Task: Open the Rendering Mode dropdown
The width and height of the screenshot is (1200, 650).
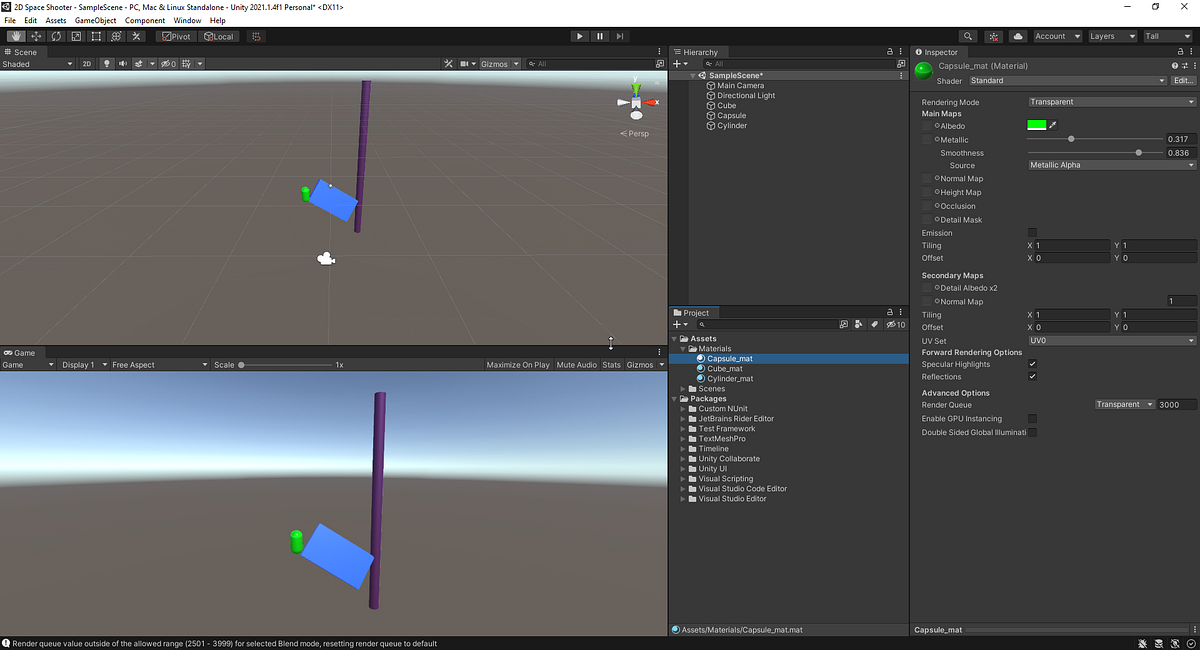Action: [1110, 101]
